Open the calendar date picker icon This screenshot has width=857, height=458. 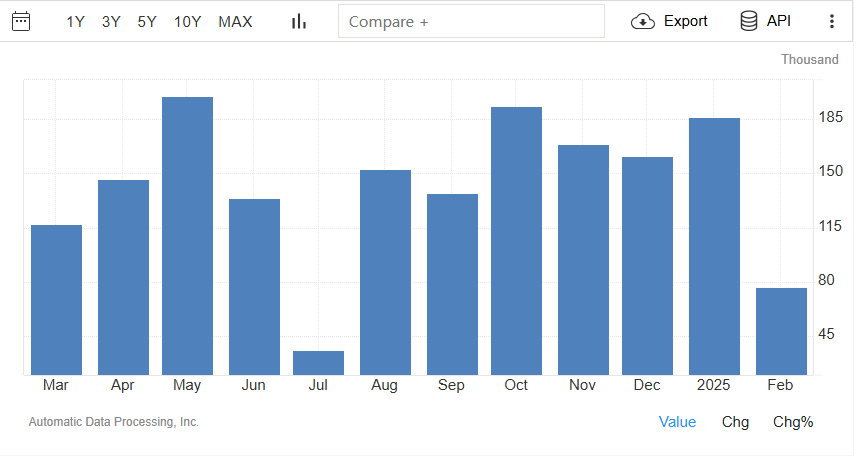[20, 21]
